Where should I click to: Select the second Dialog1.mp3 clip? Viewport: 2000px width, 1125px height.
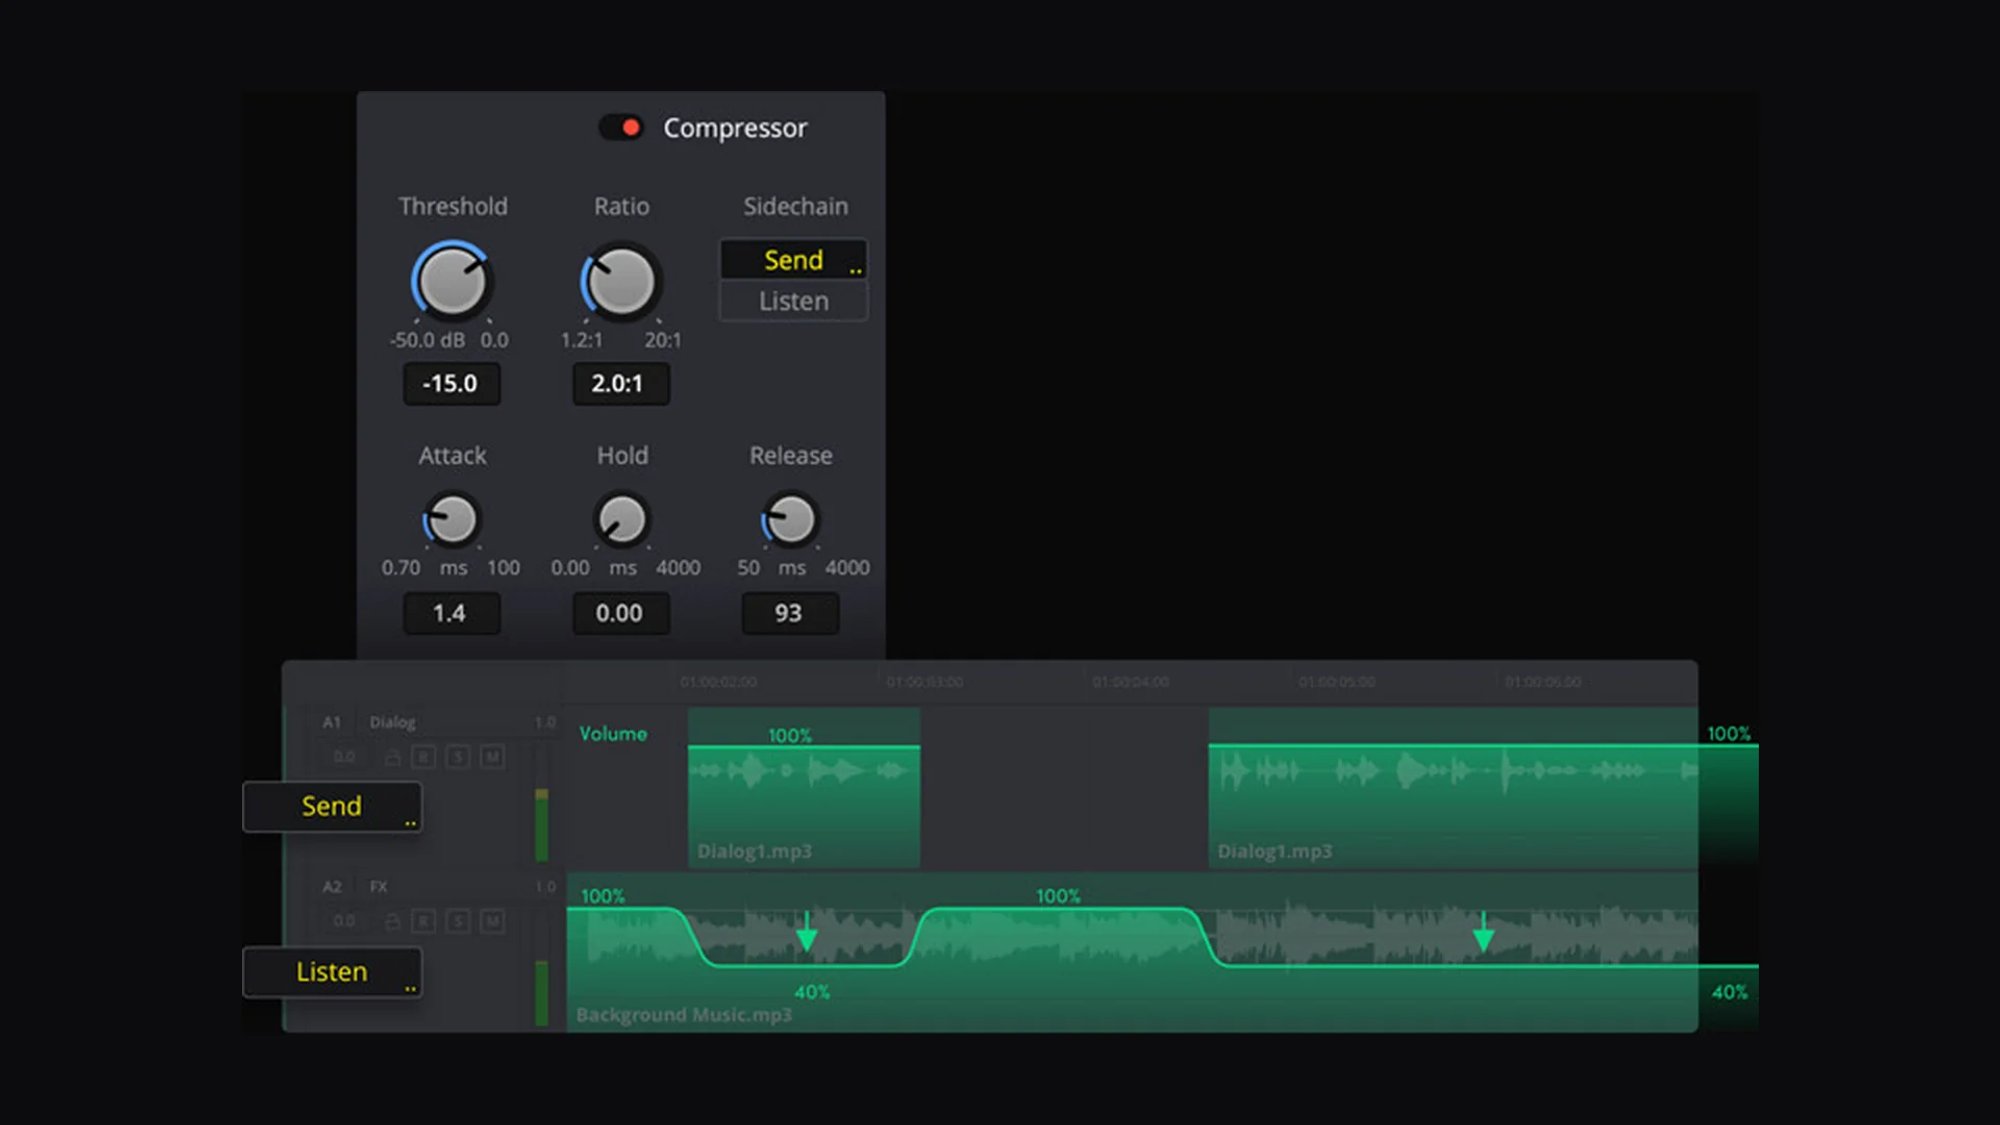tap(1453, 788)
